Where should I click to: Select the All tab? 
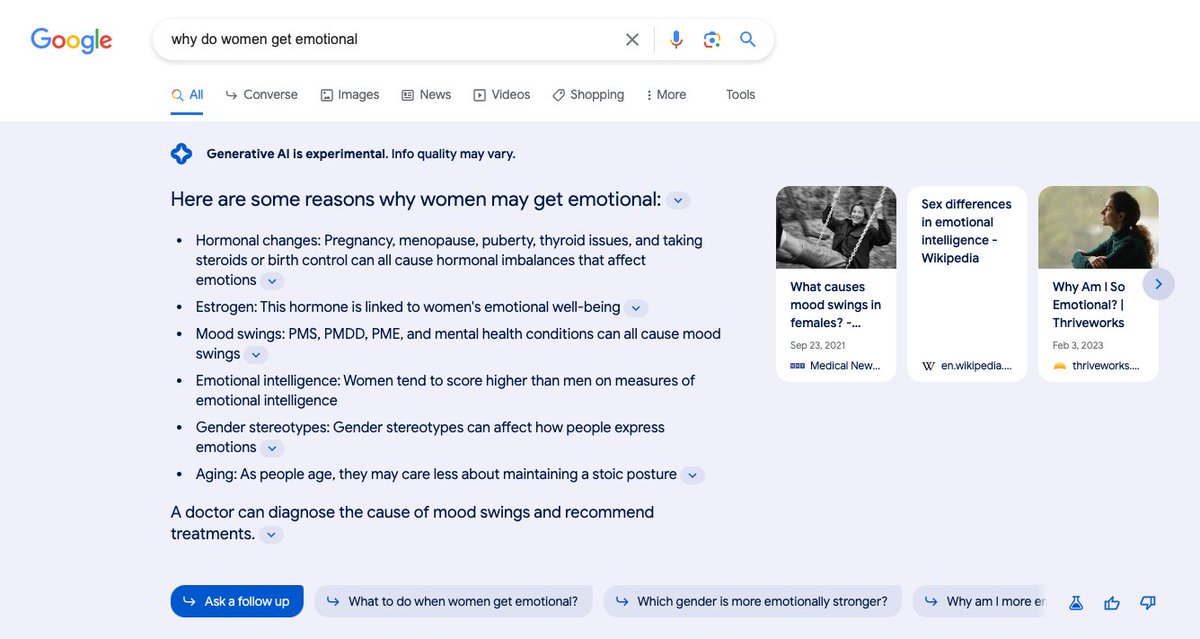[187, 95]
